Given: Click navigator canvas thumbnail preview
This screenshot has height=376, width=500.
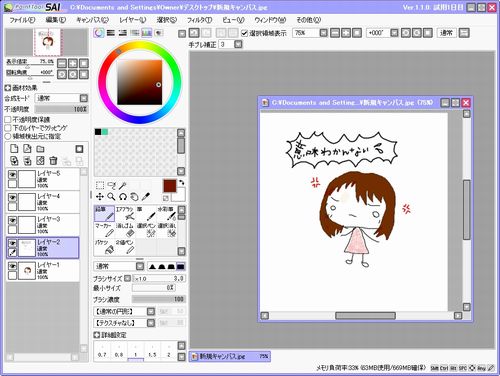Looking at the screenshot, I should tap(47, 42).
